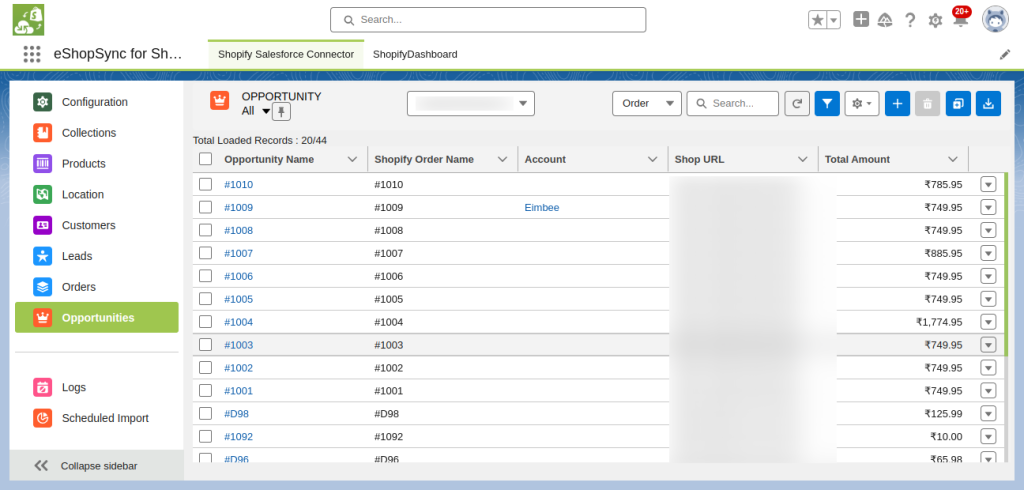Check the box for row #1004
1024x490 pixels.
point(206,321)
